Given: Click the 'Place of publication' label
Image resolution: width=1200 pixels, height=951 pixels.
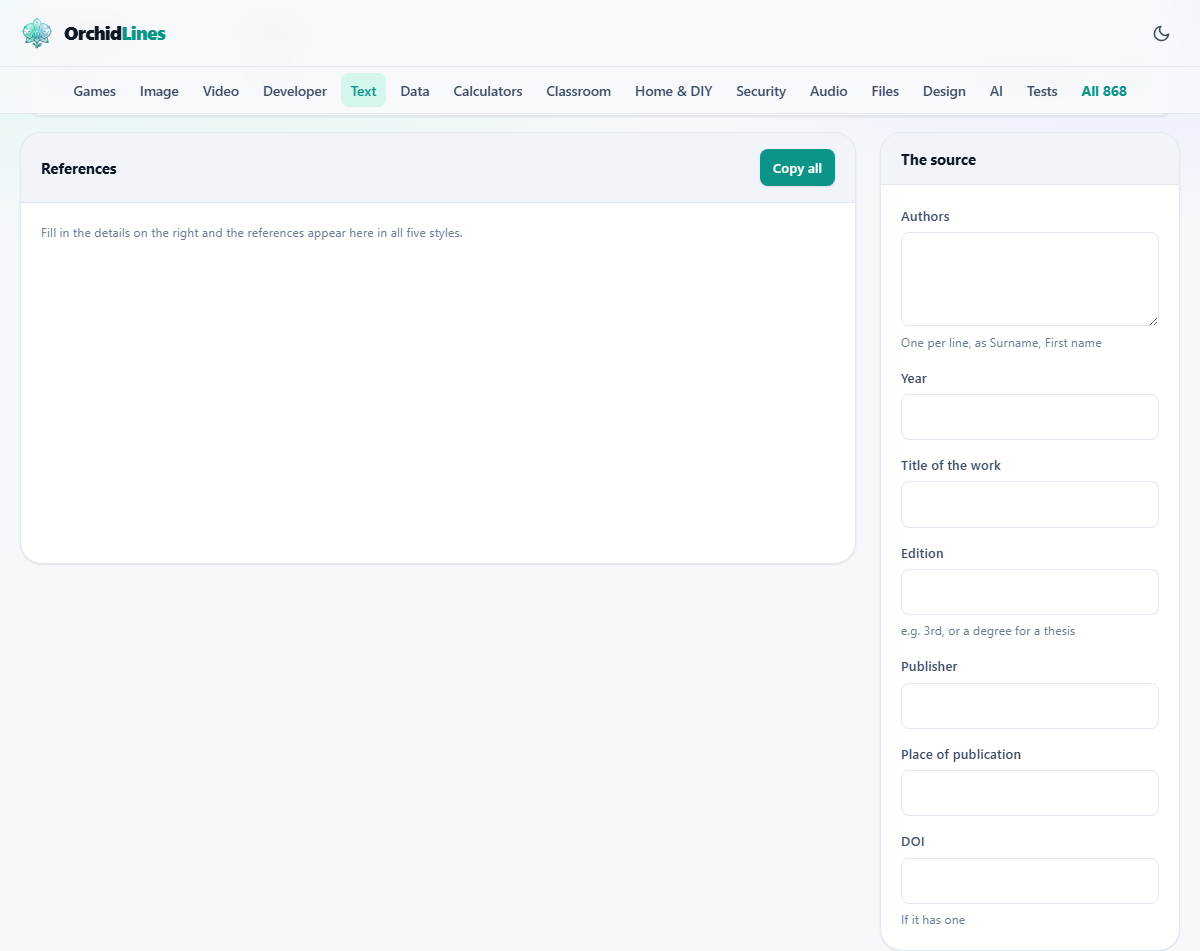Looking at the screenshot, I should [x=961, y=754].
